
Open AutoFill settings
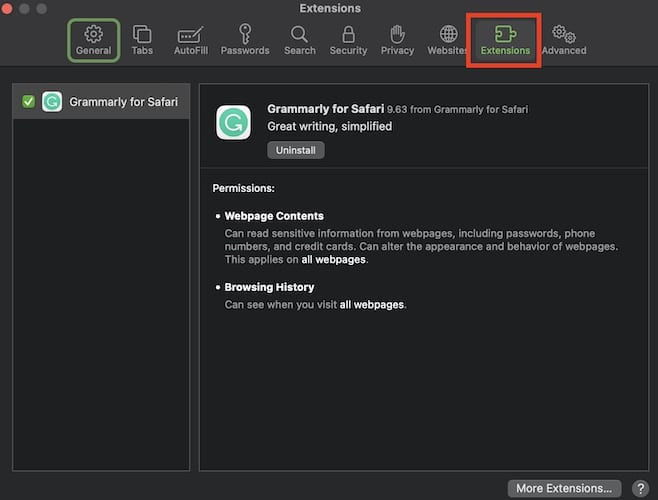point(191,40)
